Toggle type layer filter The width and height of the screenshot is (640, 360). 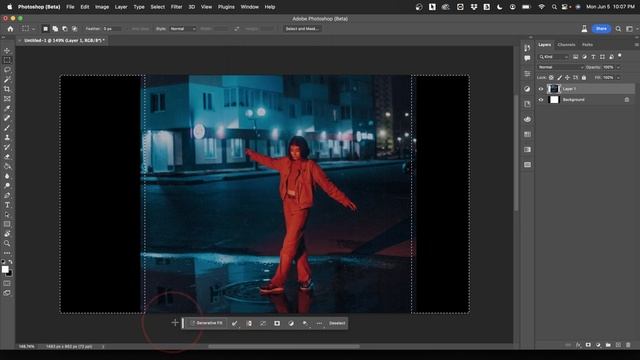[x=593, y=57]
